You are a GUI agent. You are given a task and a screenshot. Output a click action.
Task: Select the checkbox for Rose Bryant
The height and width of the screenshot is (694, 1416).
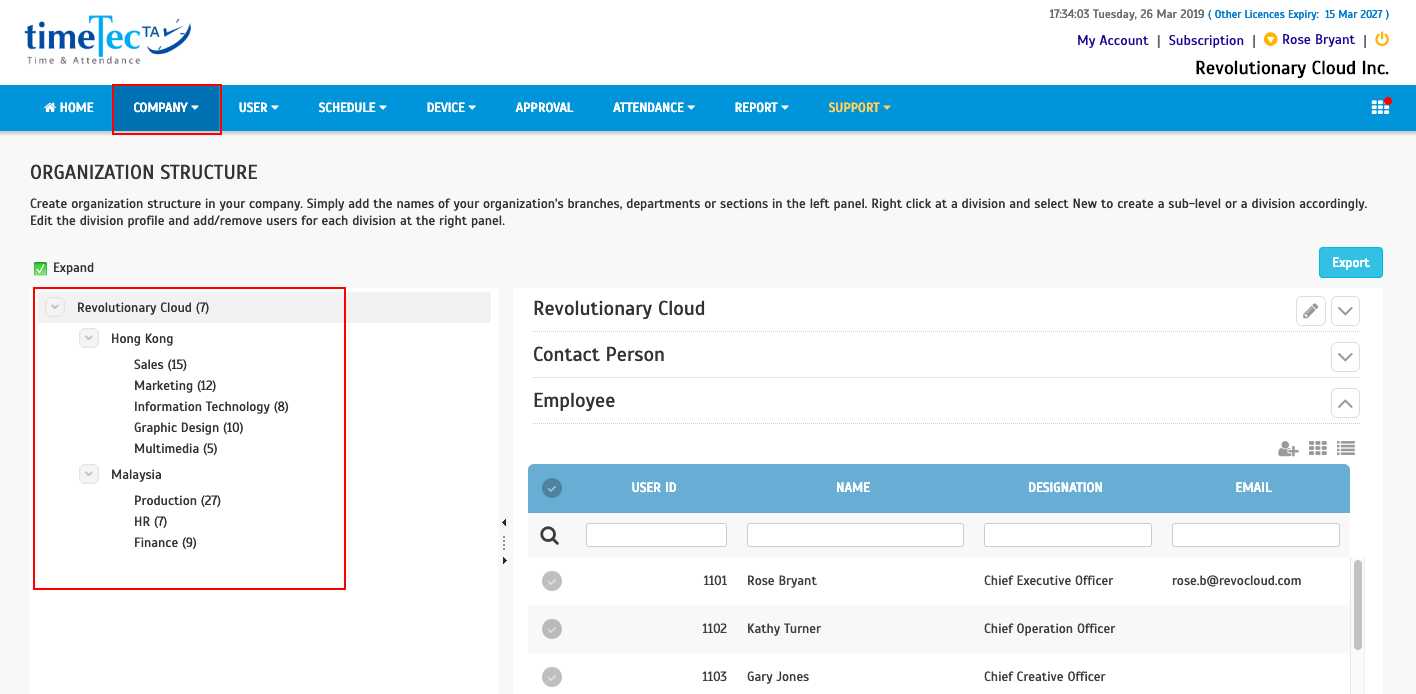click(x=552, y=581)
